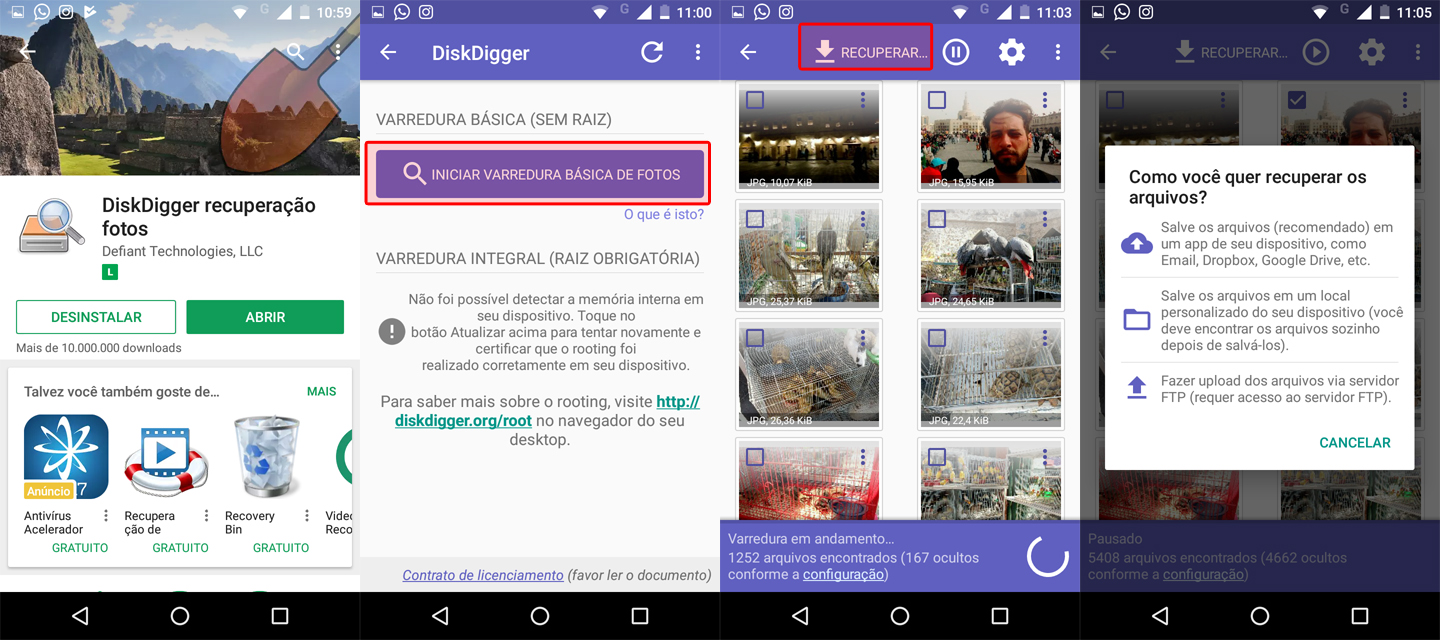
Task: Tap the active RECUPERAR... button
Action: pyautogui.click(x=866, y=51)
